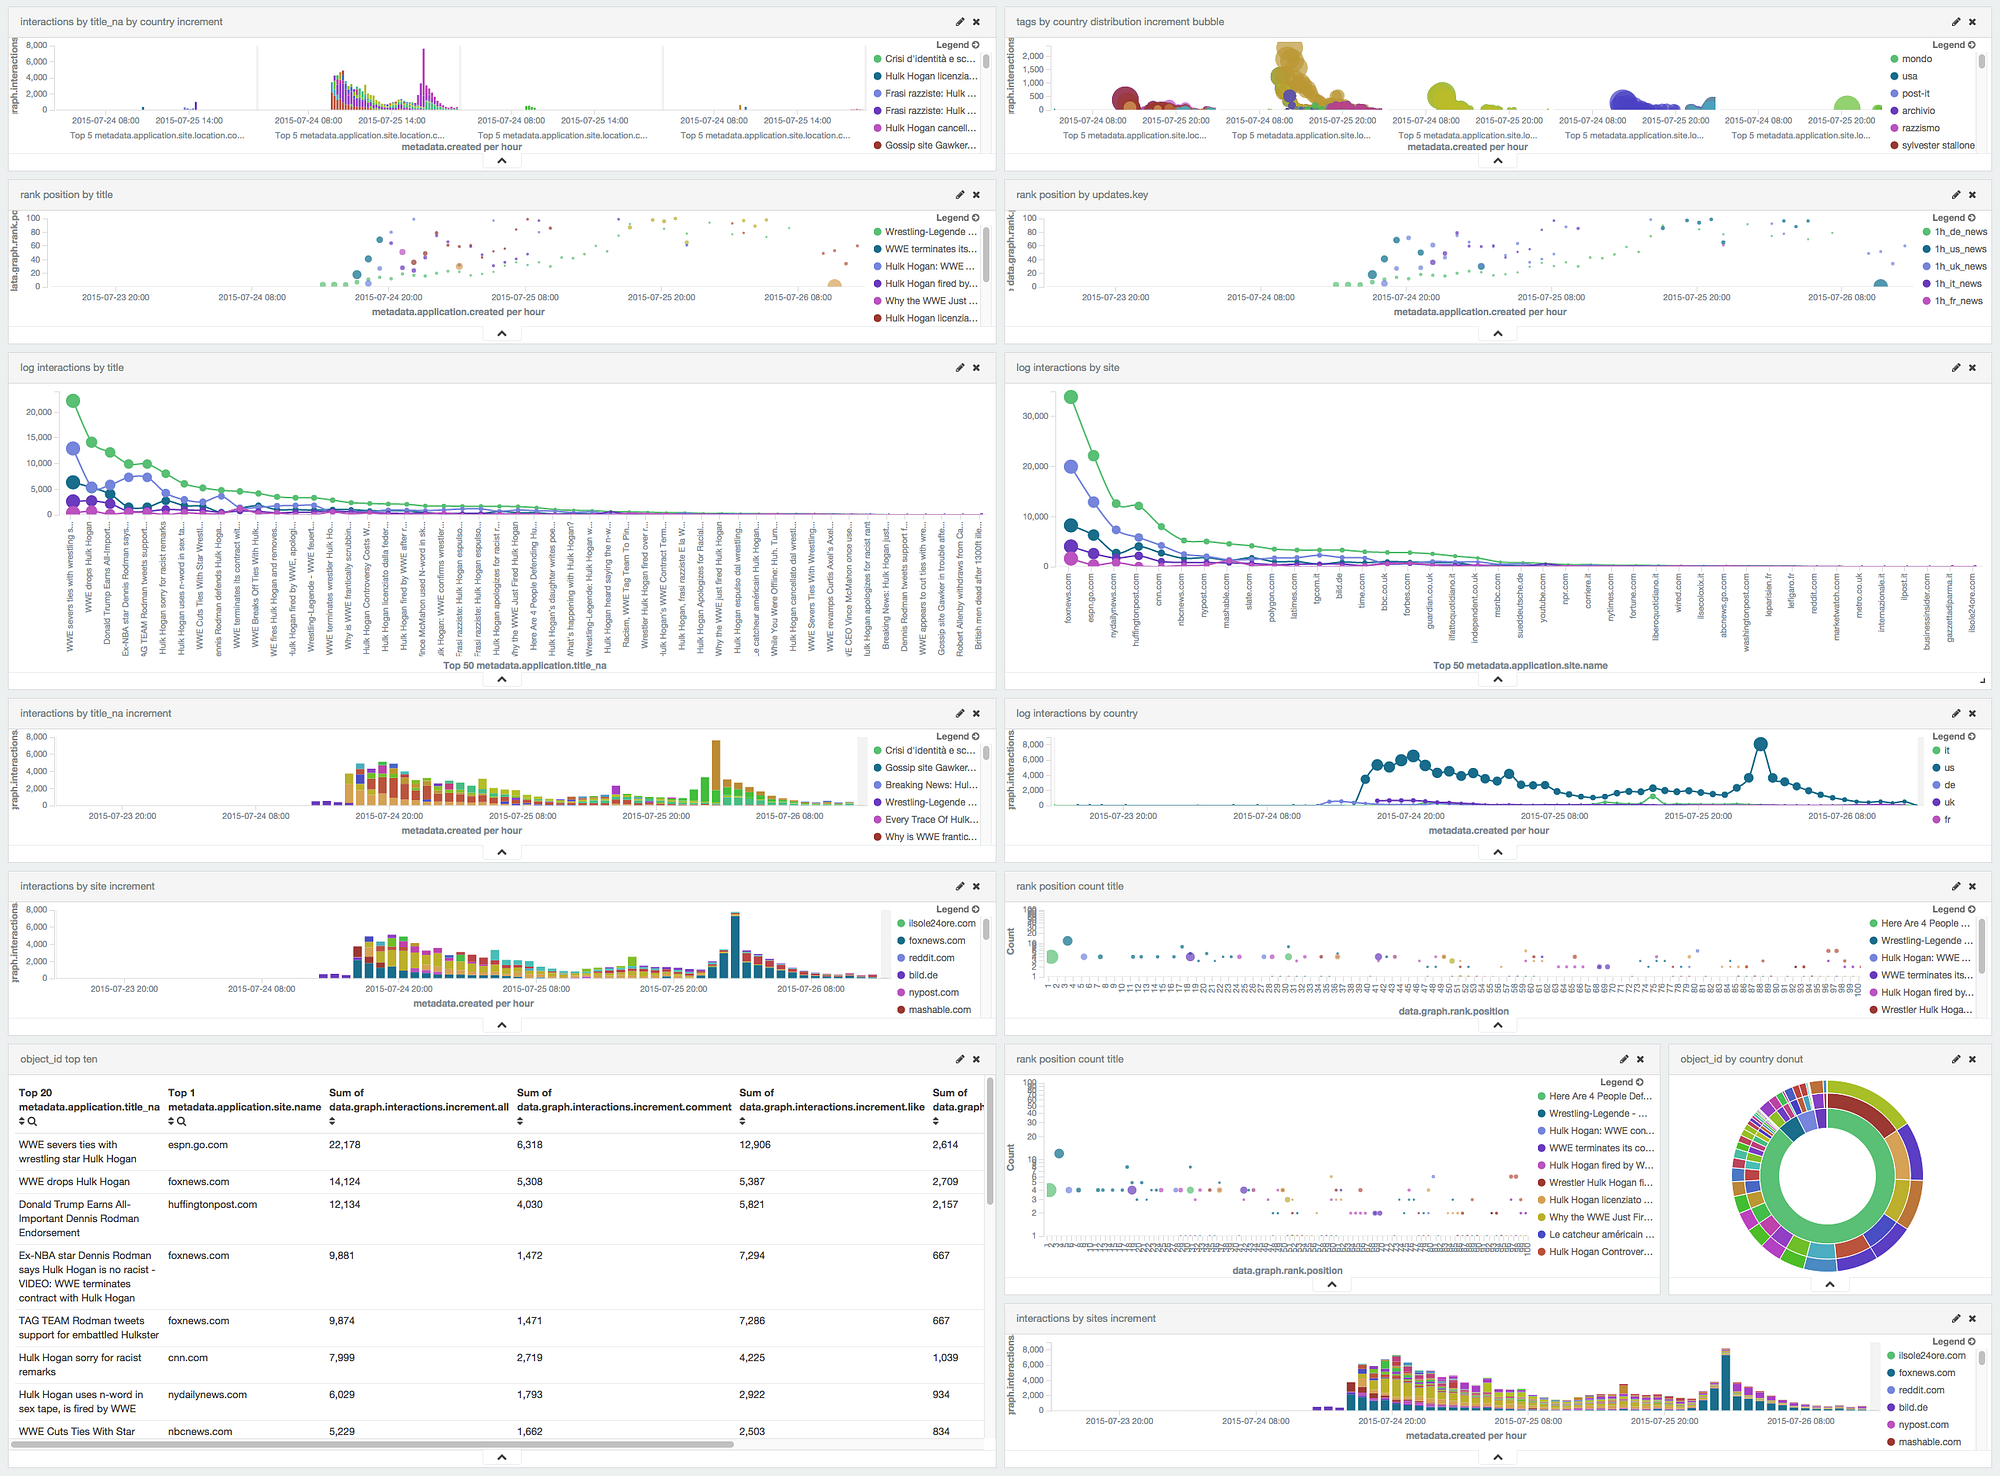This screenshot has height=1476, width=2000.
Task: Select 'usa' legend entry in bubble chart
Action: [x=1910, y=77]
